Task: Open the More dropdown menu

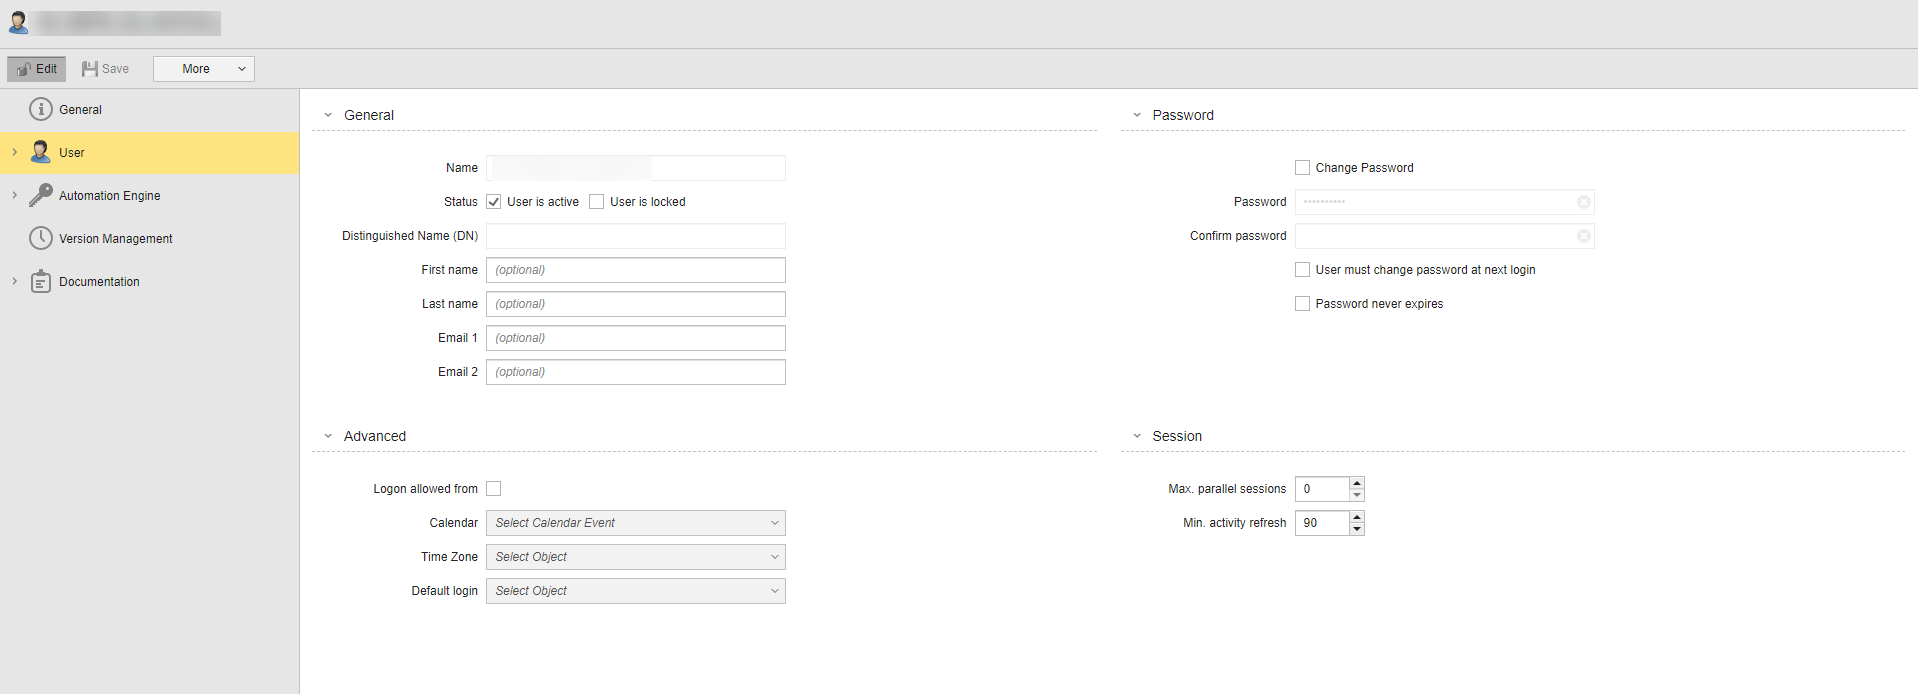Action: point(204,69)
